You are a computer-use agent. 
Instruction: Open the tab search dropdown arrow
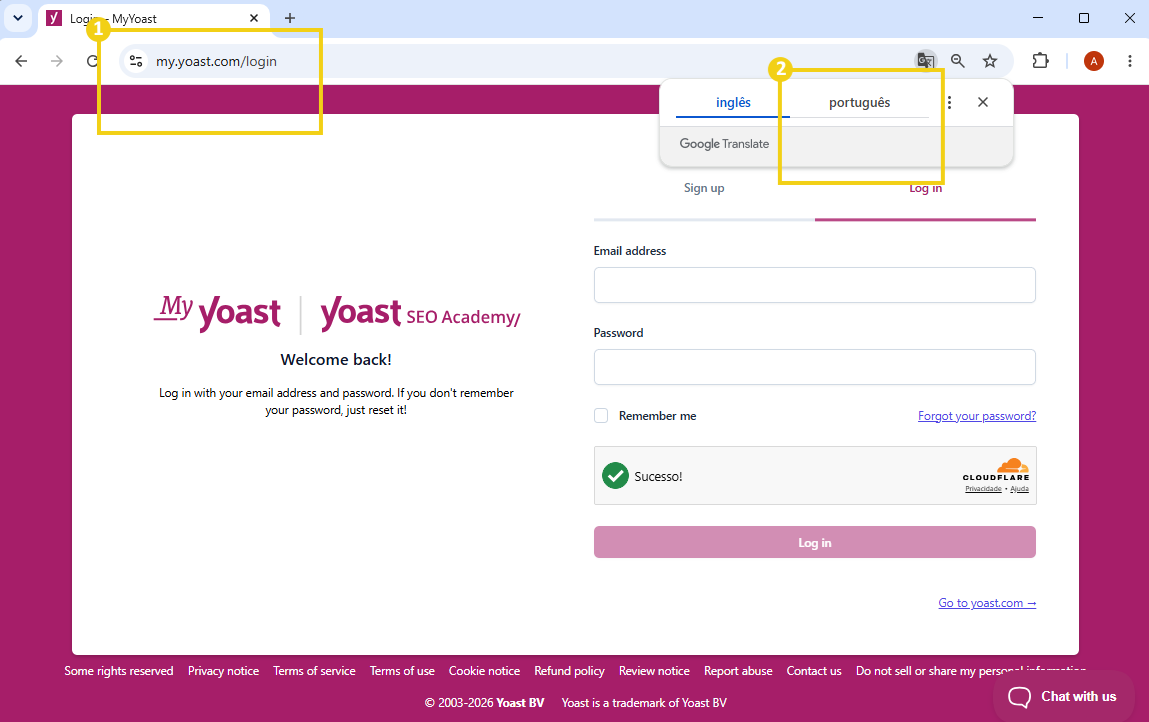(x=18, y=18)
